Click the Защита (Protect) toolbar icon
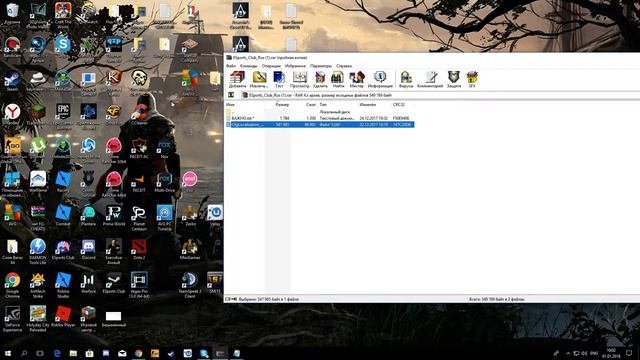640x360 pixels. (x=453, y=79)
